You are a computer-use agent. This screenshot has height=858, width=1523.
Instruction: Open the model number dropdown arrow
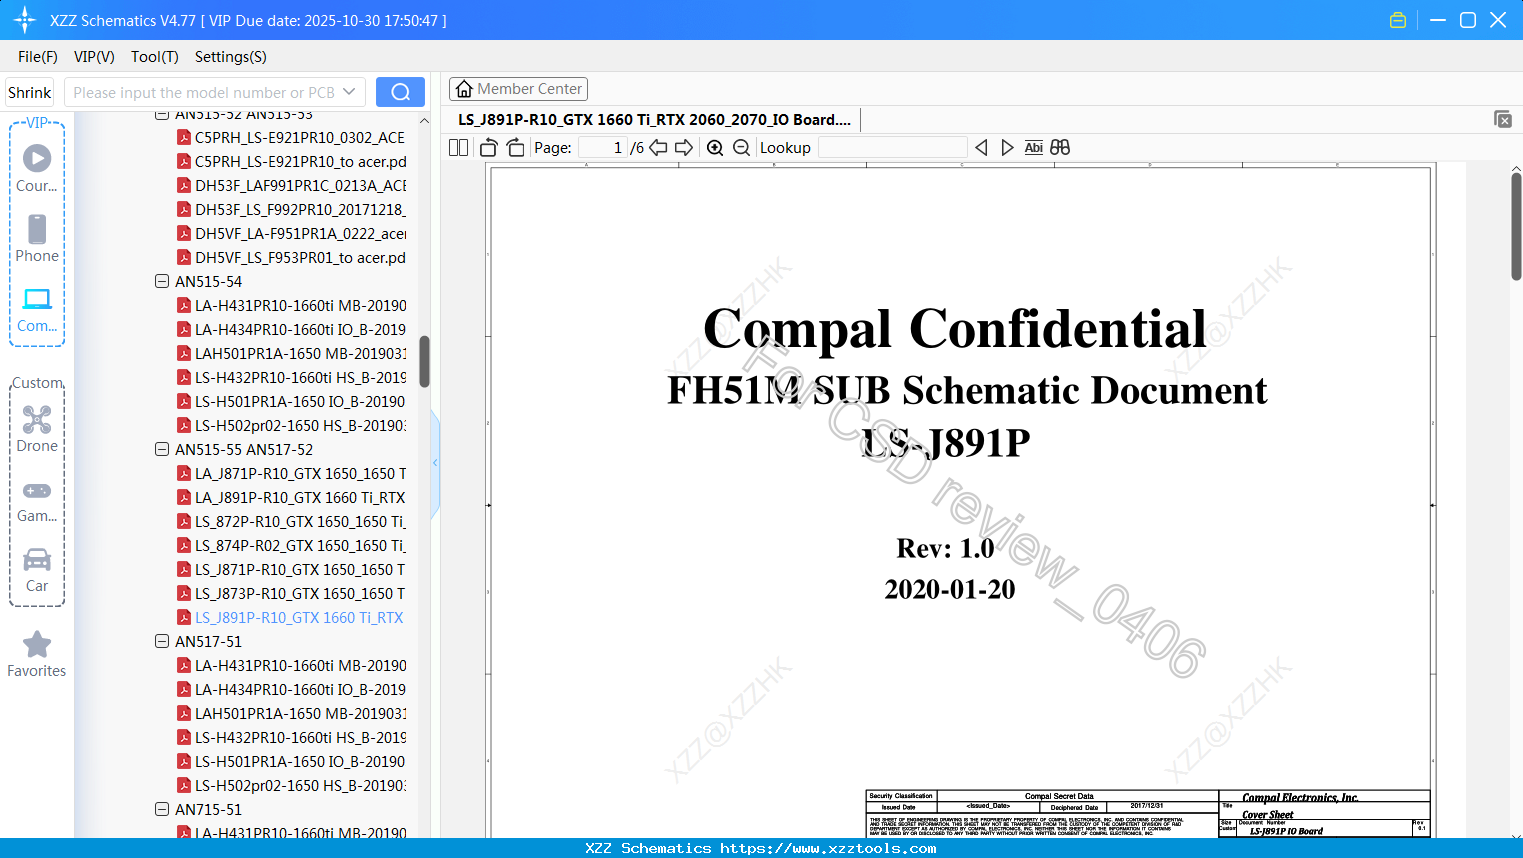tap(349, 92)
